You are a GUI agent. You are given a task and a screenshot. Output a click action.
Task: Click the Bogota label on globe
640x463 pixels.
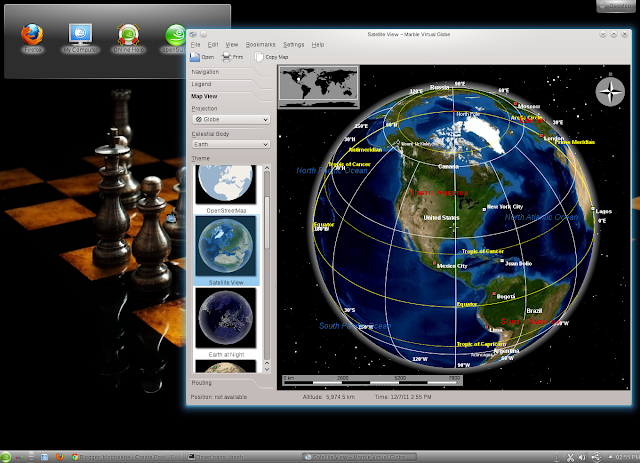click(x=505, y=296)
